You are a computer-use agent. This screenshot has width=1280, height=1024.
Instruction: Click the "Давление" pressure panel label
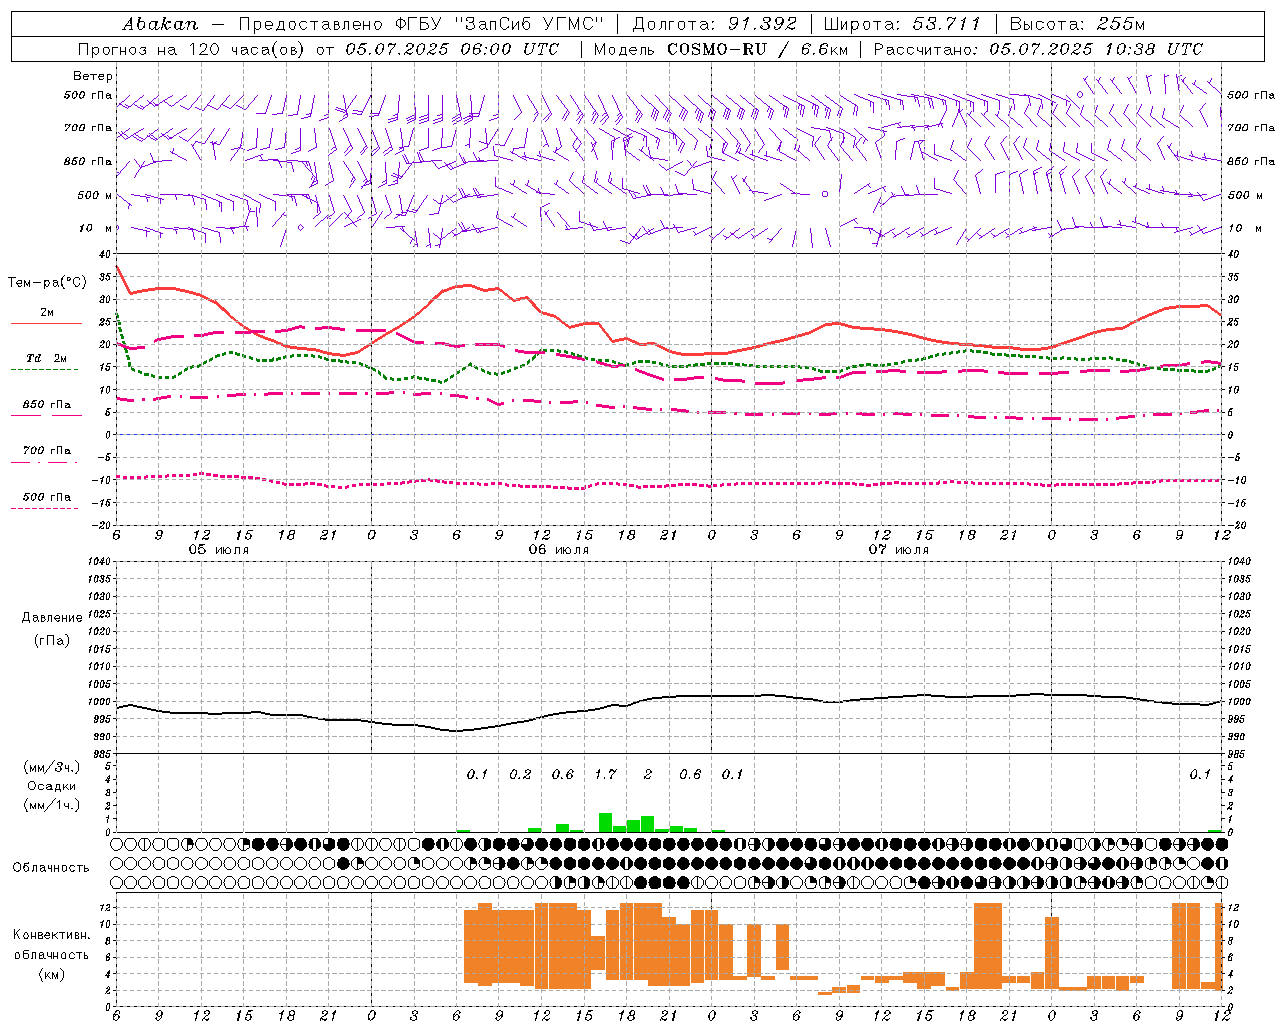(x=52, y=618)
